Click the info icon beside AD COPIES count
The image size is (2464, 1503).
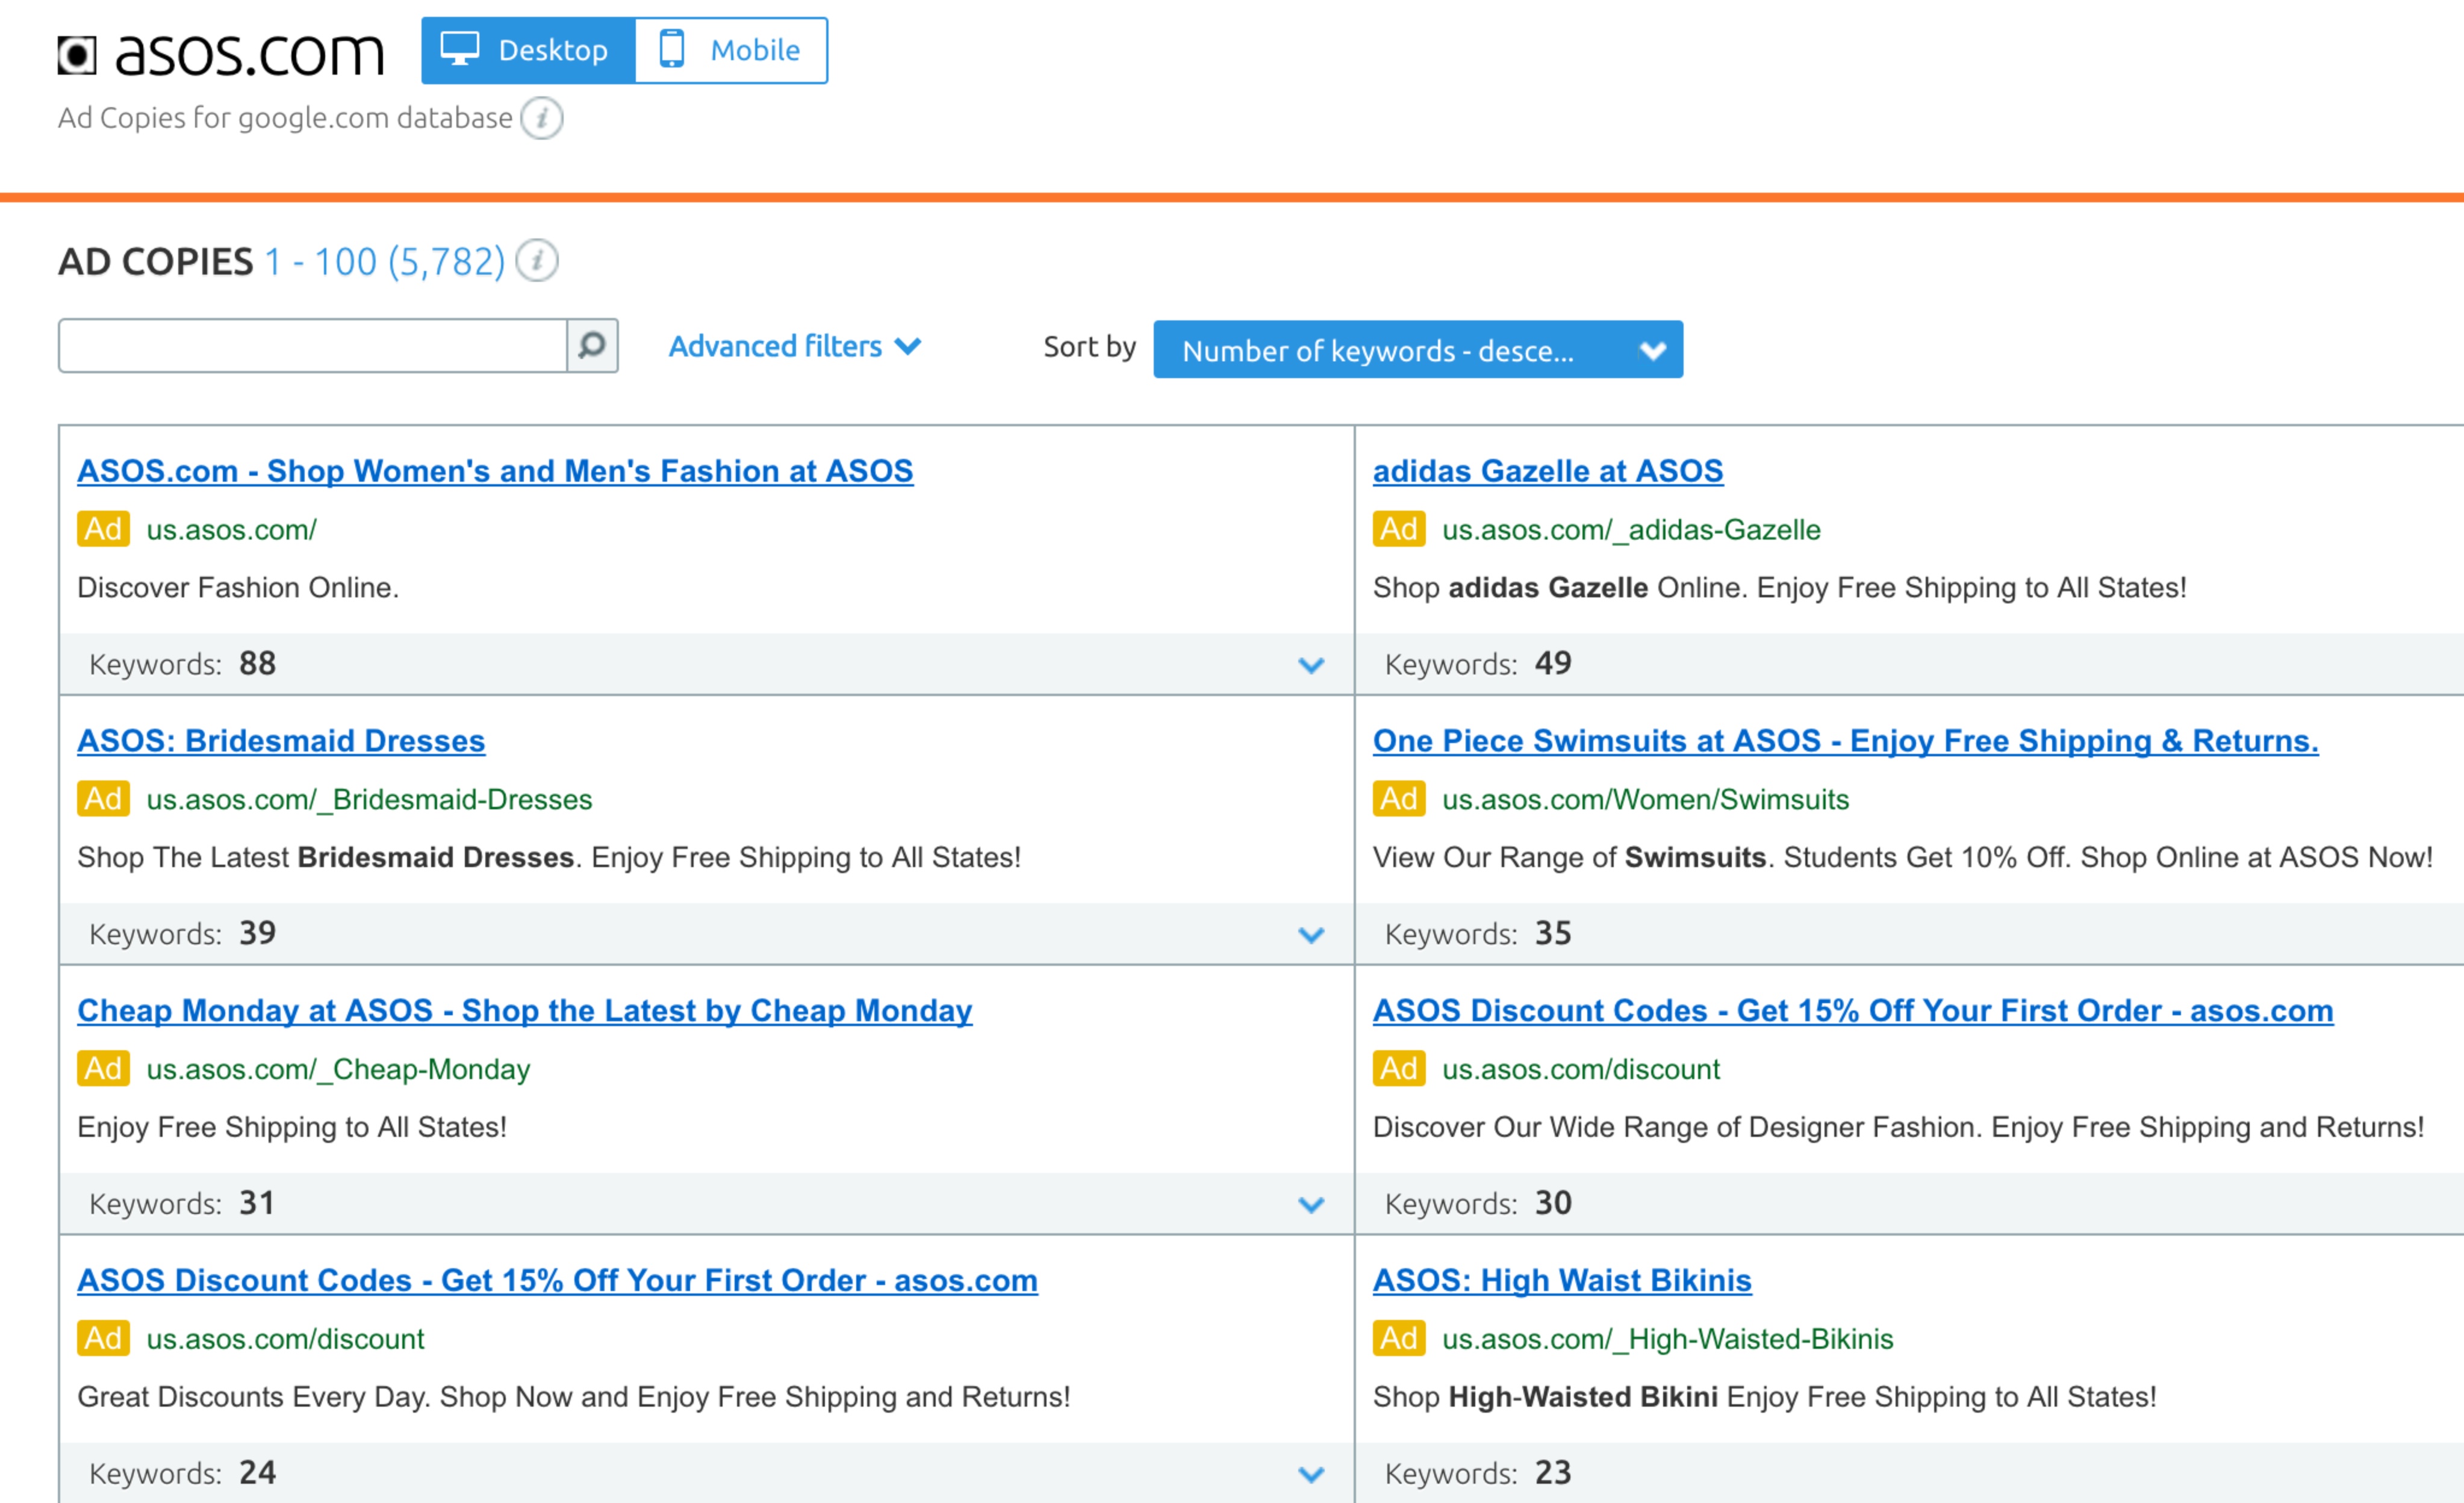[x=537, y=261]
